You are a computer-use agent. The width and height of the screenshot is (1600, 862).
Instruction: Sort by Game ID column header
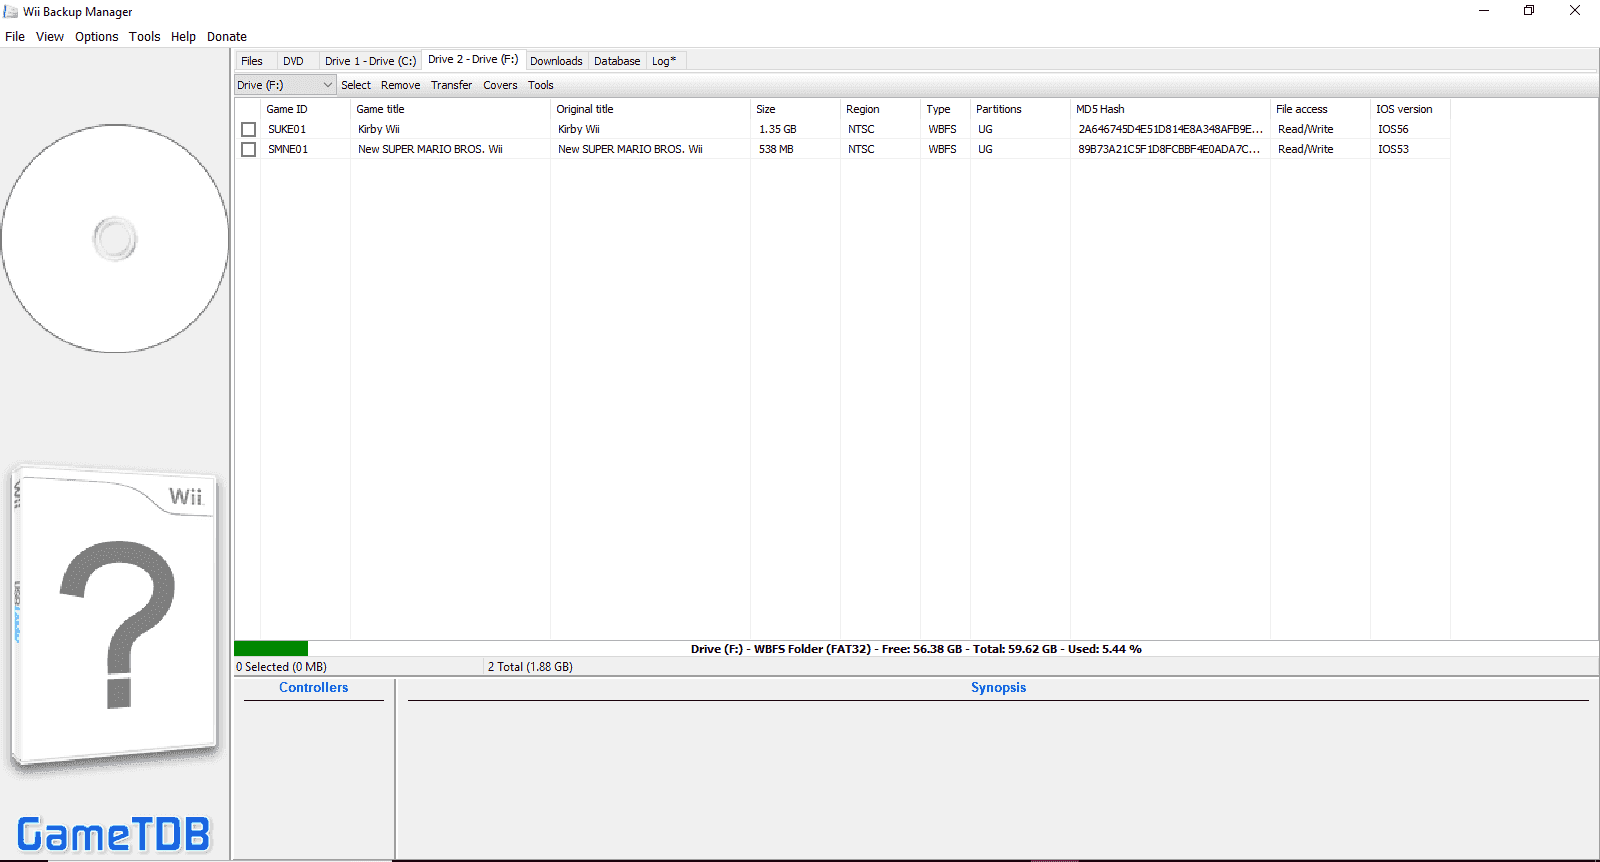tap(305, 109)
